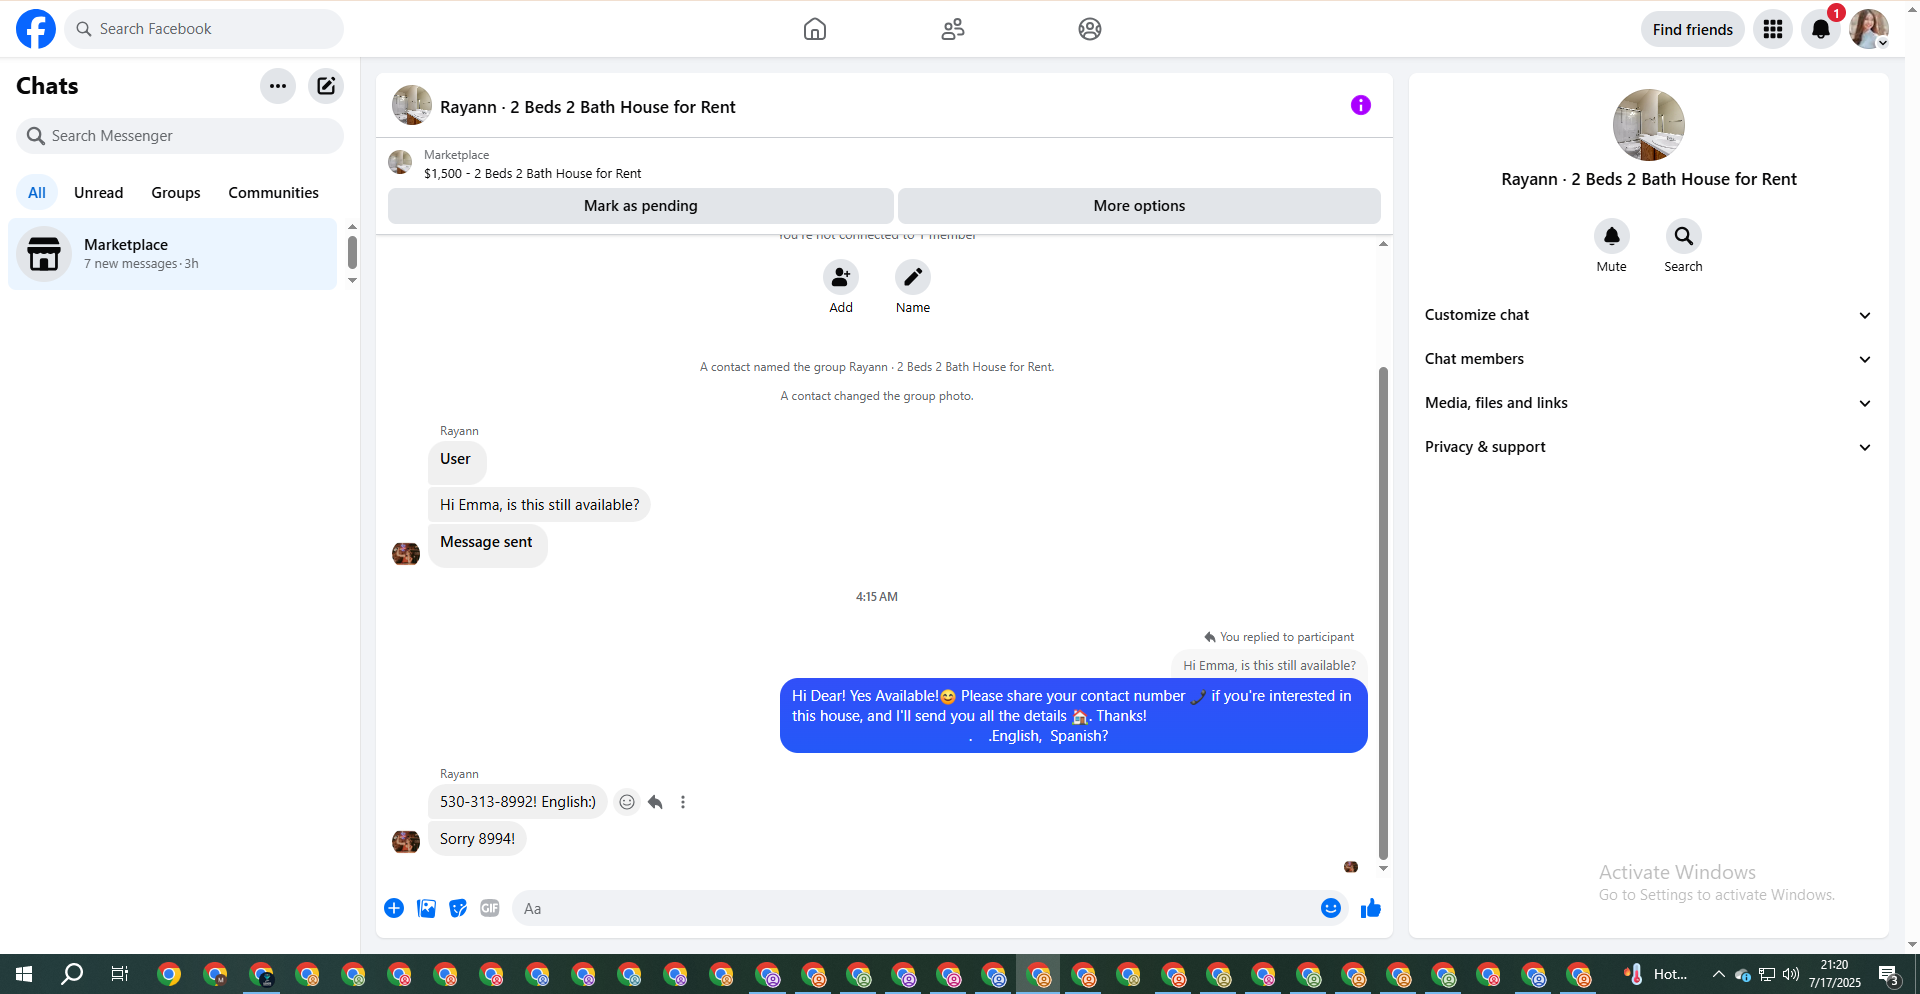Show hidden system tray icons
Image resolution: width=1920 pixels, height=994 pixels.
[x=1719, y=974]
